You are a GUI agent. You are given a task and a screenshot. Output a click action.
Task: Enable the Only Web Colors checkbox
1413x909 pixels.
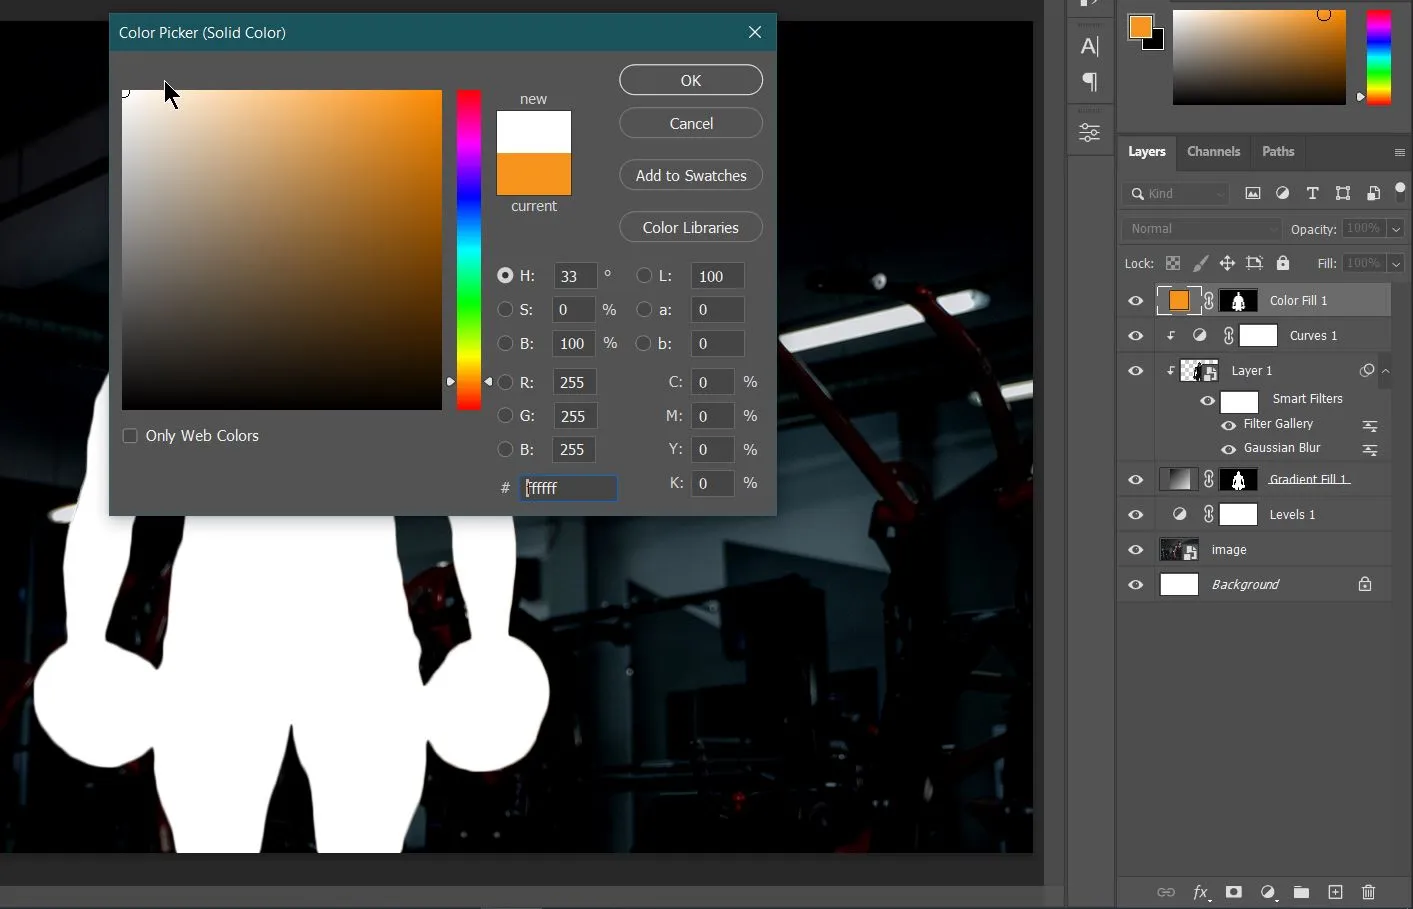point(130,436)
